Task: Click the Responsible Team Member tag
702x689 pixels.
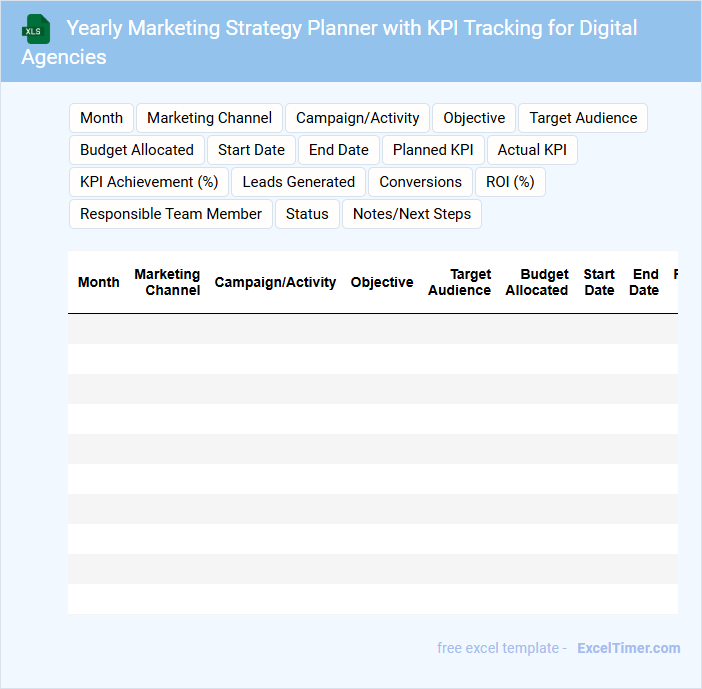Action: pyautogui.click(x=171, y=214)
